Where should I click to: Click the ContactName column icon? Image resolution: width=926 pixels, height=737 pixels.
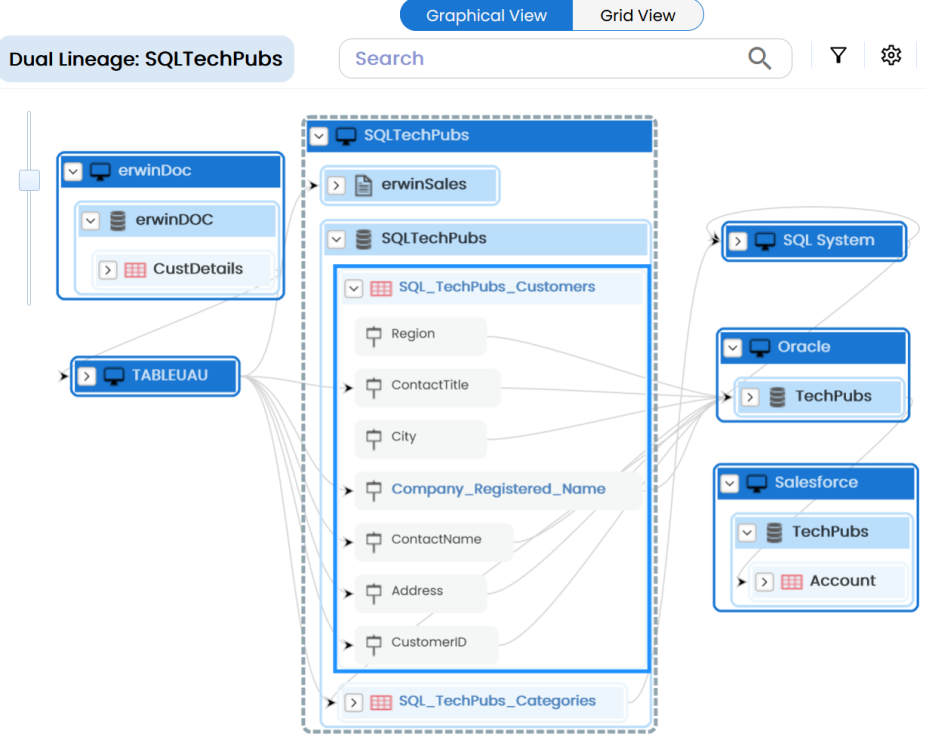(x=373, y=542)
